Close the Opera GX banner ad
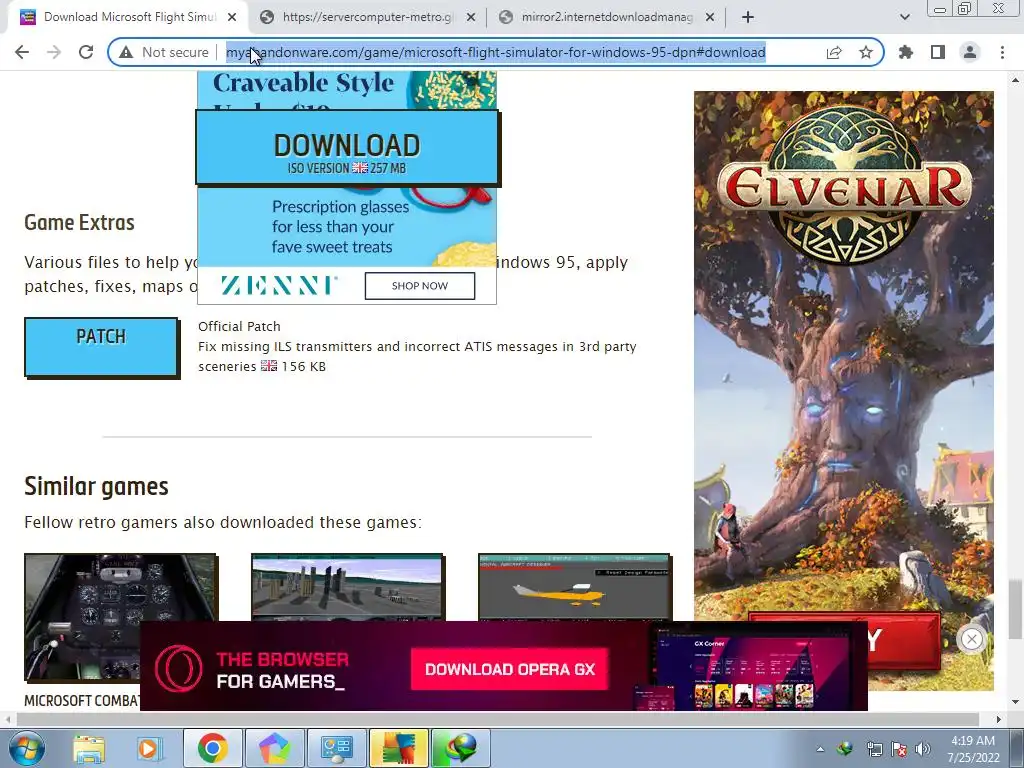The height and width of the screenshot is (768, 1024). (x=972, y=639)
